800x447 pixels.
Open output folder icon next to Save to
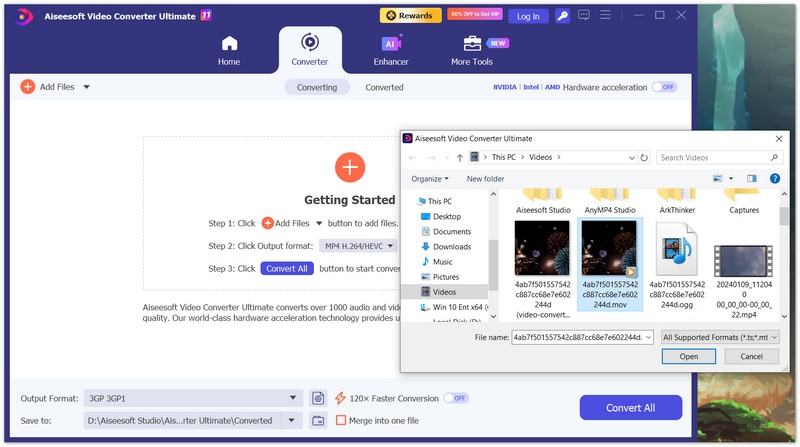pos(318,420)
